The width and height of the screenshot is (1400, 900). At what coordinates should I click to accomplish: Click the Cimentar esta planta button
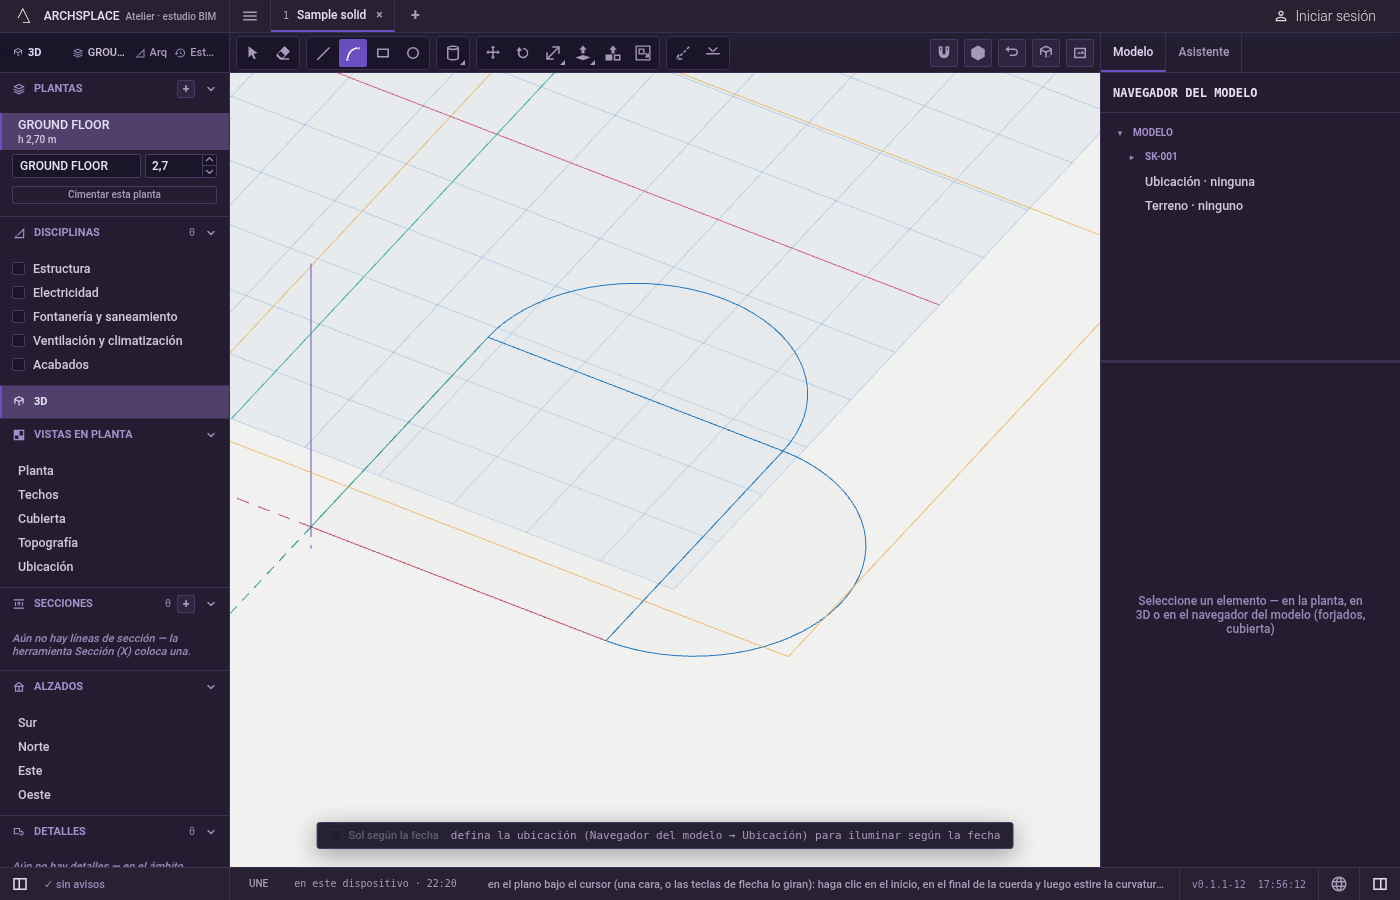(114, 195)
